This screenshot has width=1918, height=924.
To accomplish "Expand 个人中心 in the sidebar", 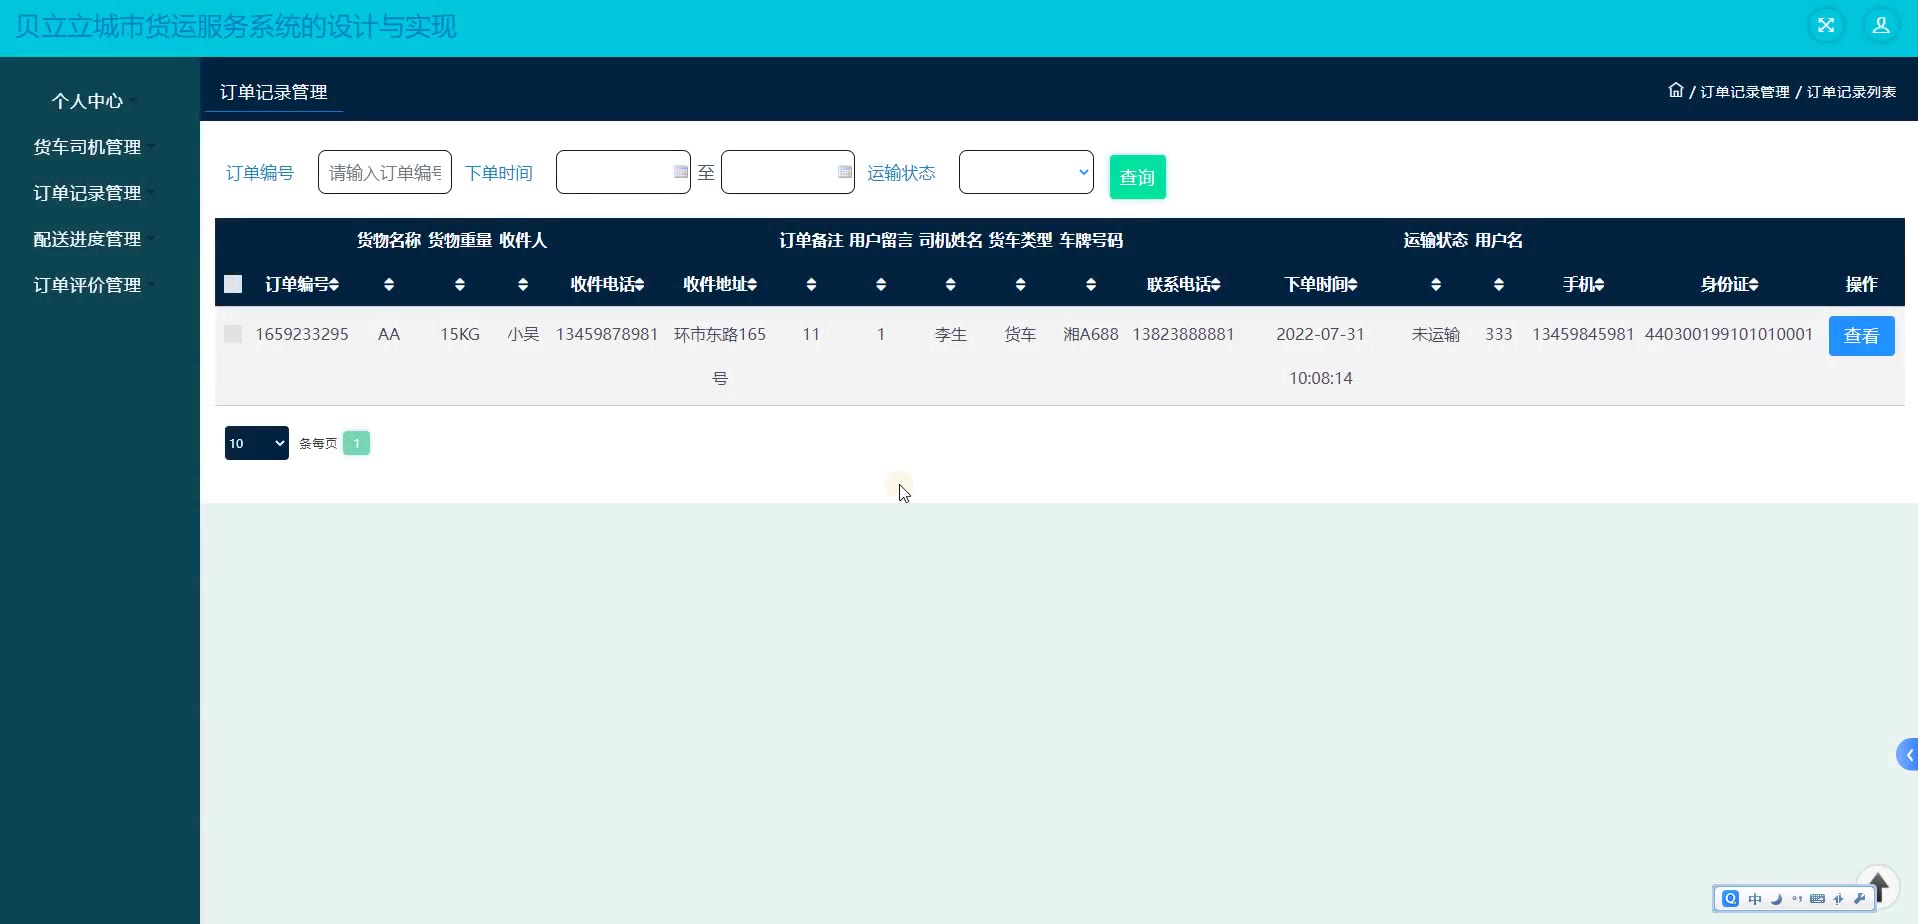I will (87, 101).
